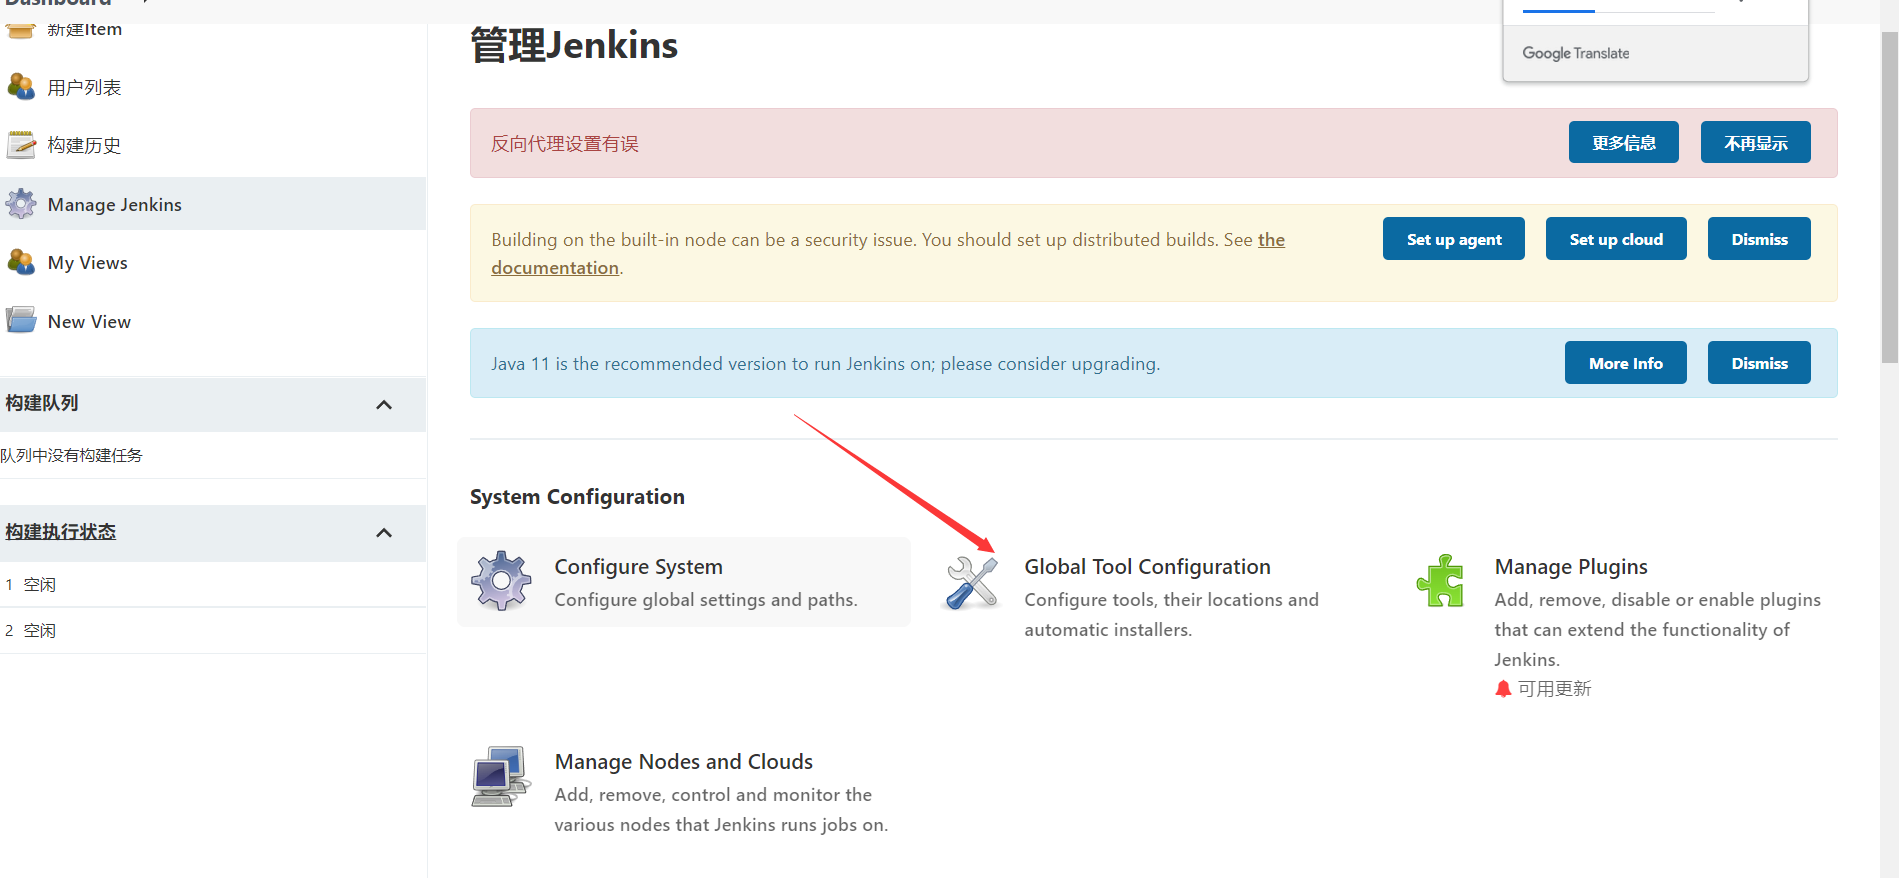Select Manage Jenkins in the sidebar

(115, 205)
